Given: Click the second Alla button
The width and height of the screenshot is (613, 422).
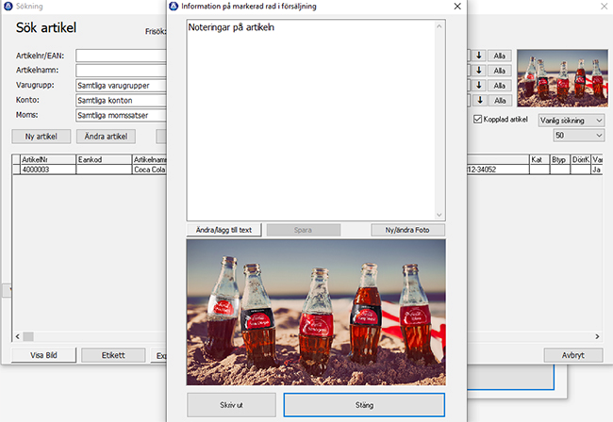Looking at the screenshot, I should click(x=500, y=70).
